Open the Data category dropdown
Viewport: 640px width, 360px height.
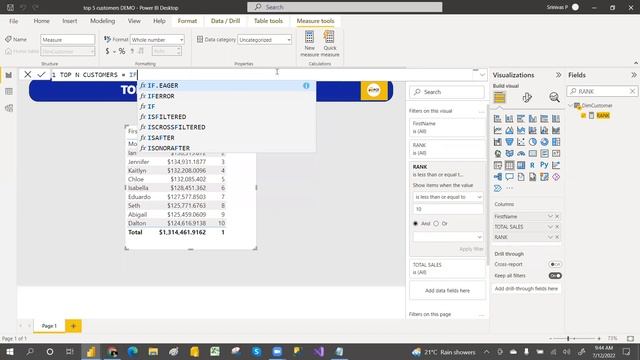pyautogui.click(x=264, y=40)
